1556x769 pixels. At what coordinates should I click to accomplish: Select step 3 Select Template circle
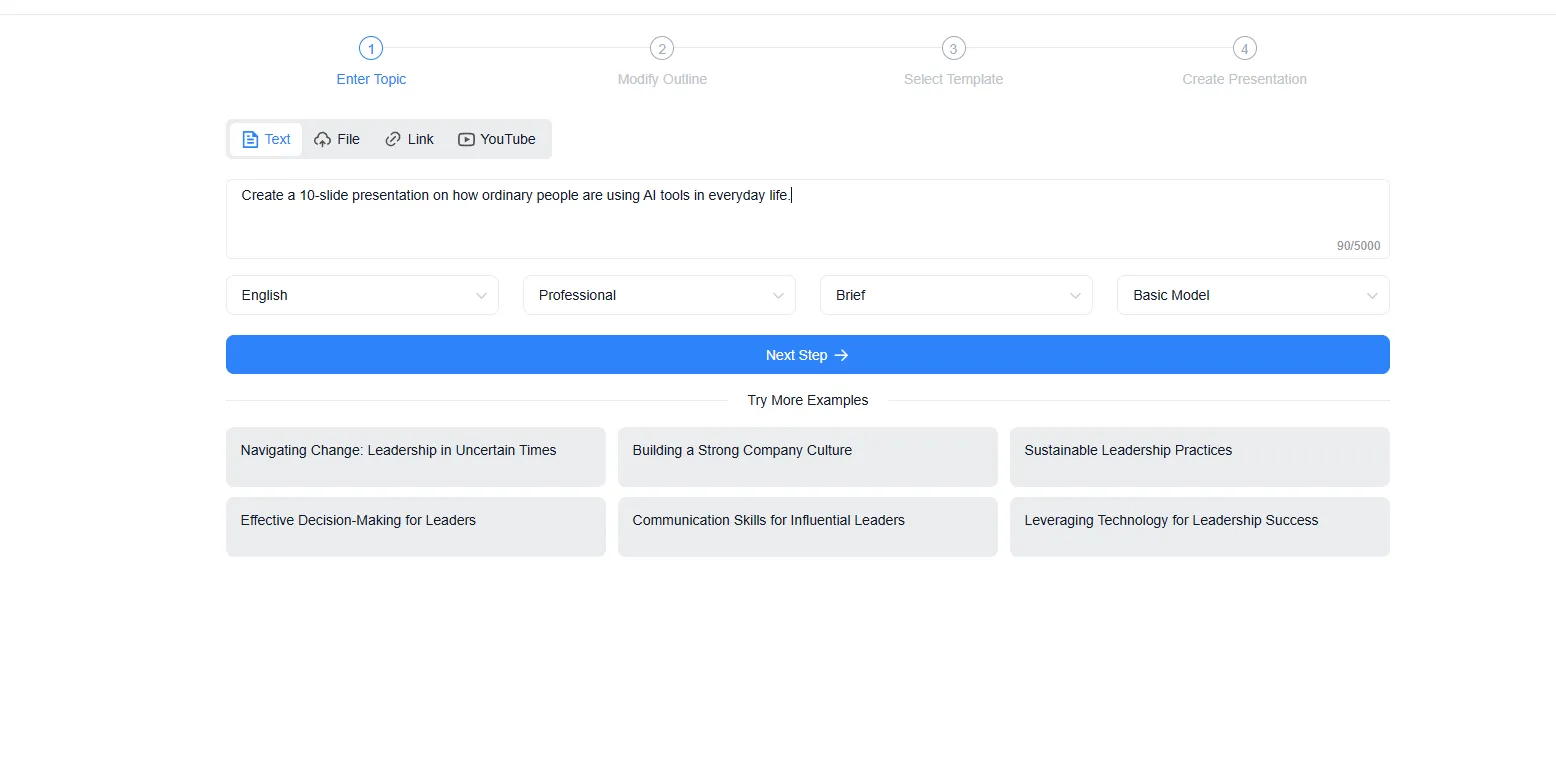[953, 48]
